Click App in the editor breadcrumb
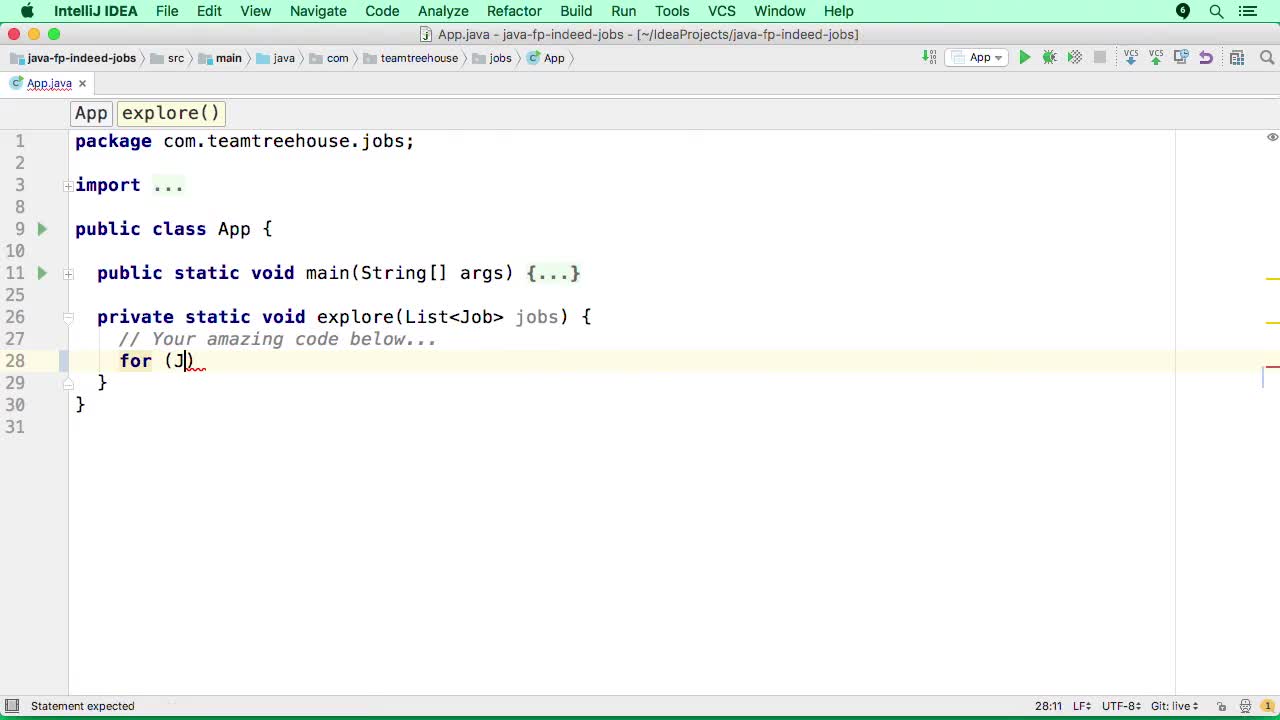 point(91,113)
